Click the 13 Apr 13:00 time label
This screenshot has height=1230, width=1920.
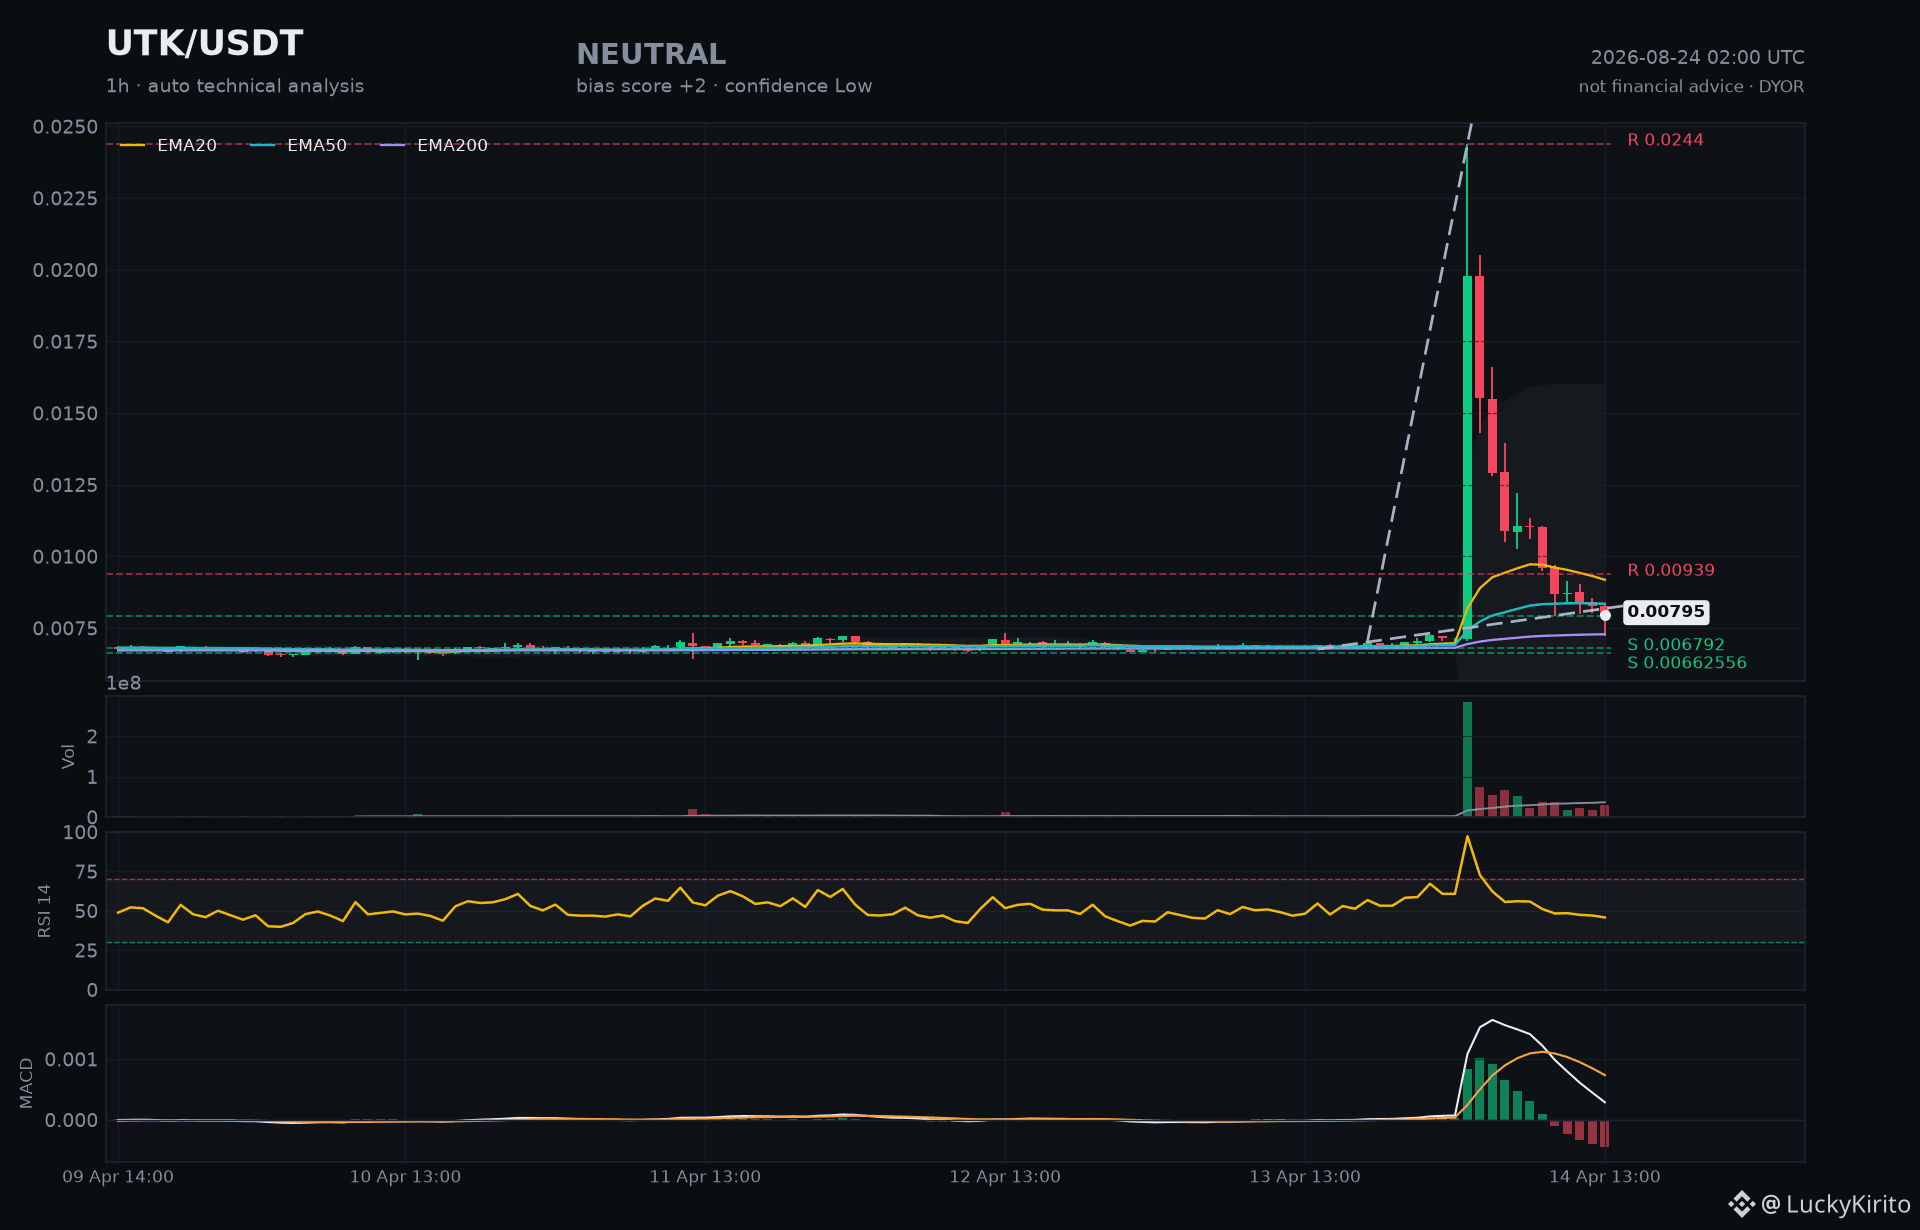coord(1305,1177)
